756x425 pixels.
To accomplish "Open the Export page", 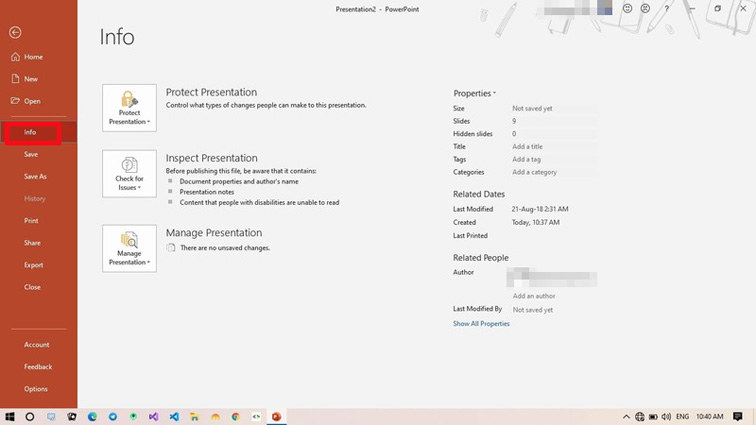I will 33,265.
